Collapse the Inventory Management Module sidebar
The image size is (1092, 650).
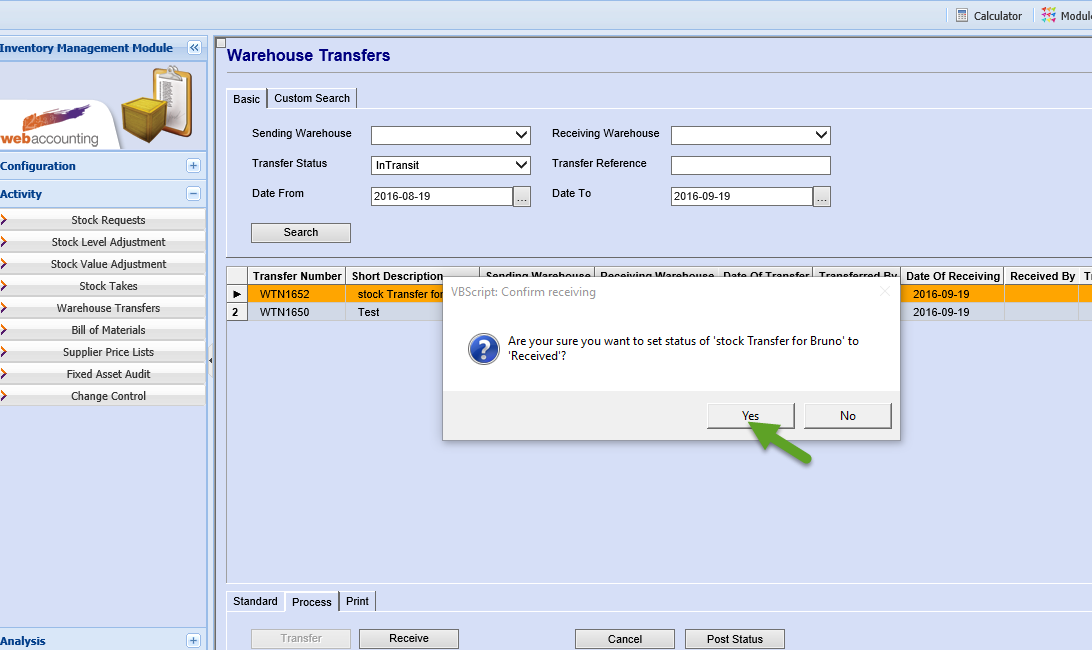194,48
